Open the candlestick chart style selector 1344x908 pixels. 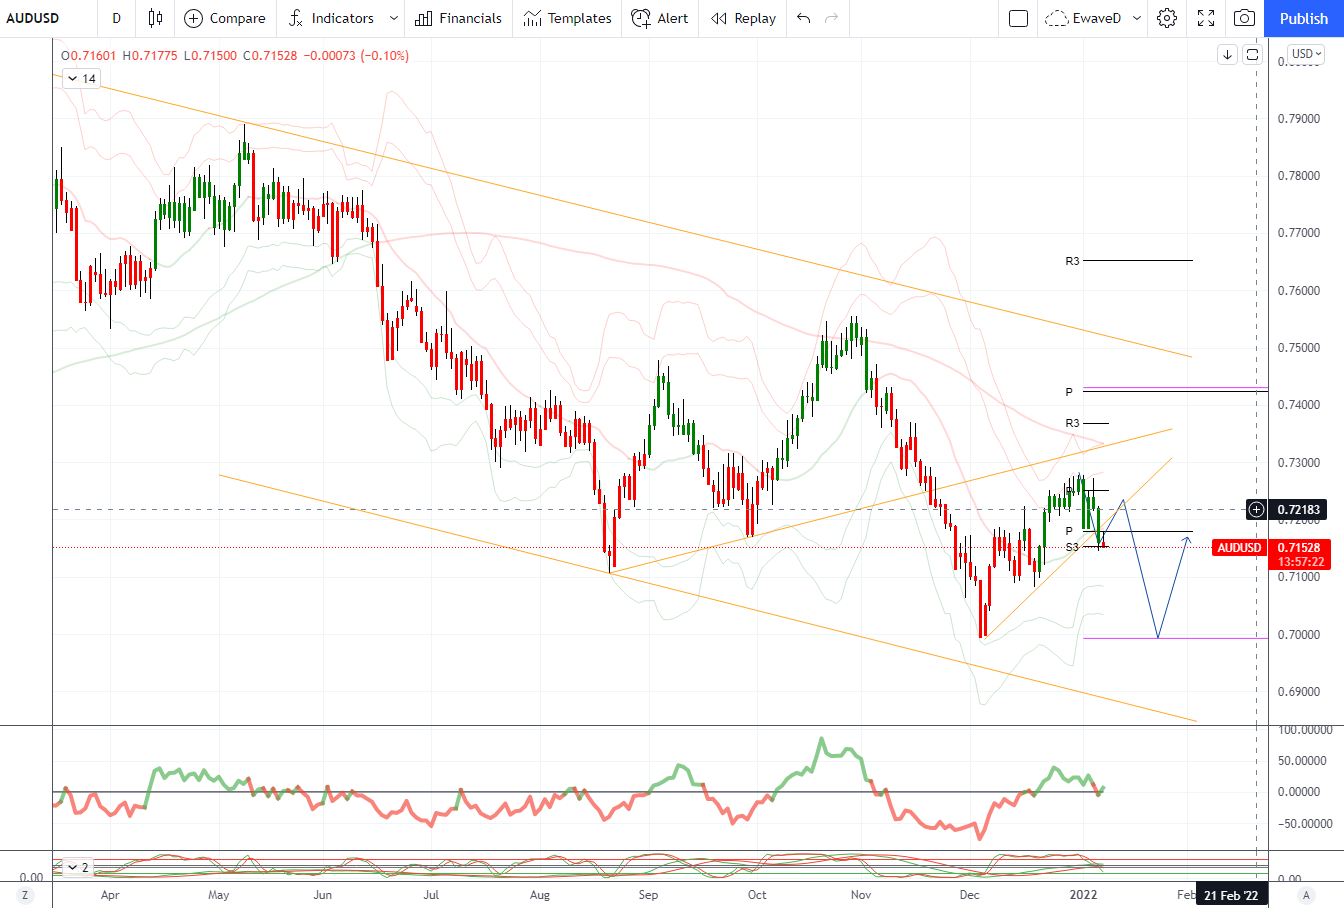pos(155,18)
